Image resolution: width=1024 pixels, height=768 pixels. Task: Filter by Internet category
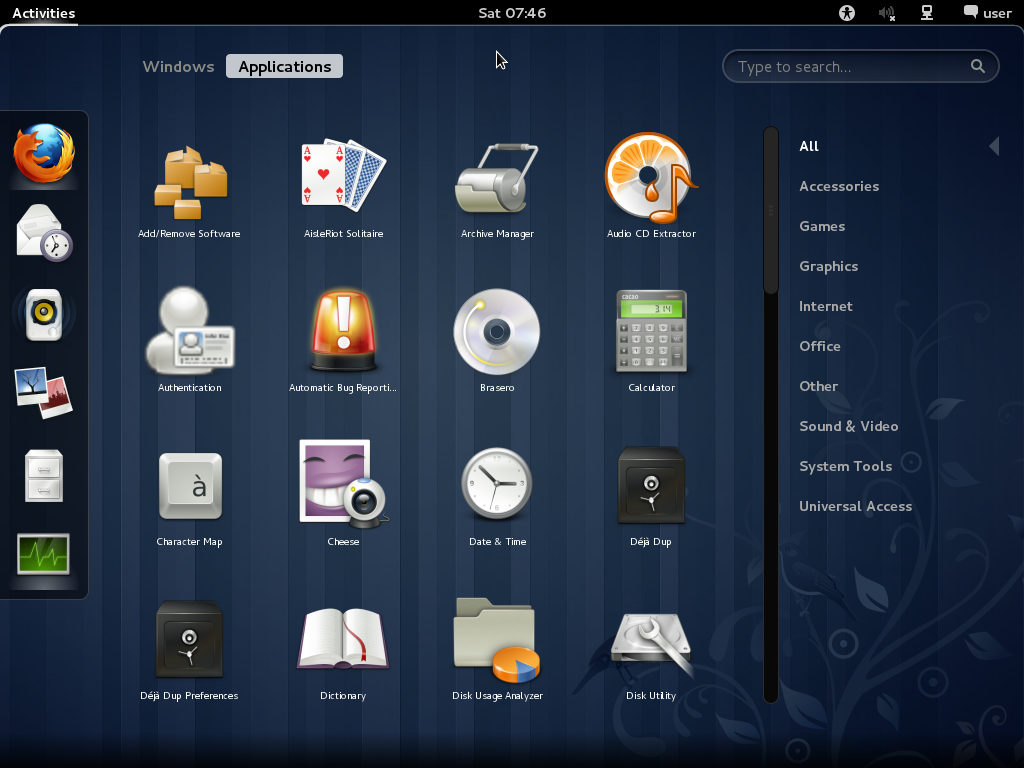click(x=825, y=306)
